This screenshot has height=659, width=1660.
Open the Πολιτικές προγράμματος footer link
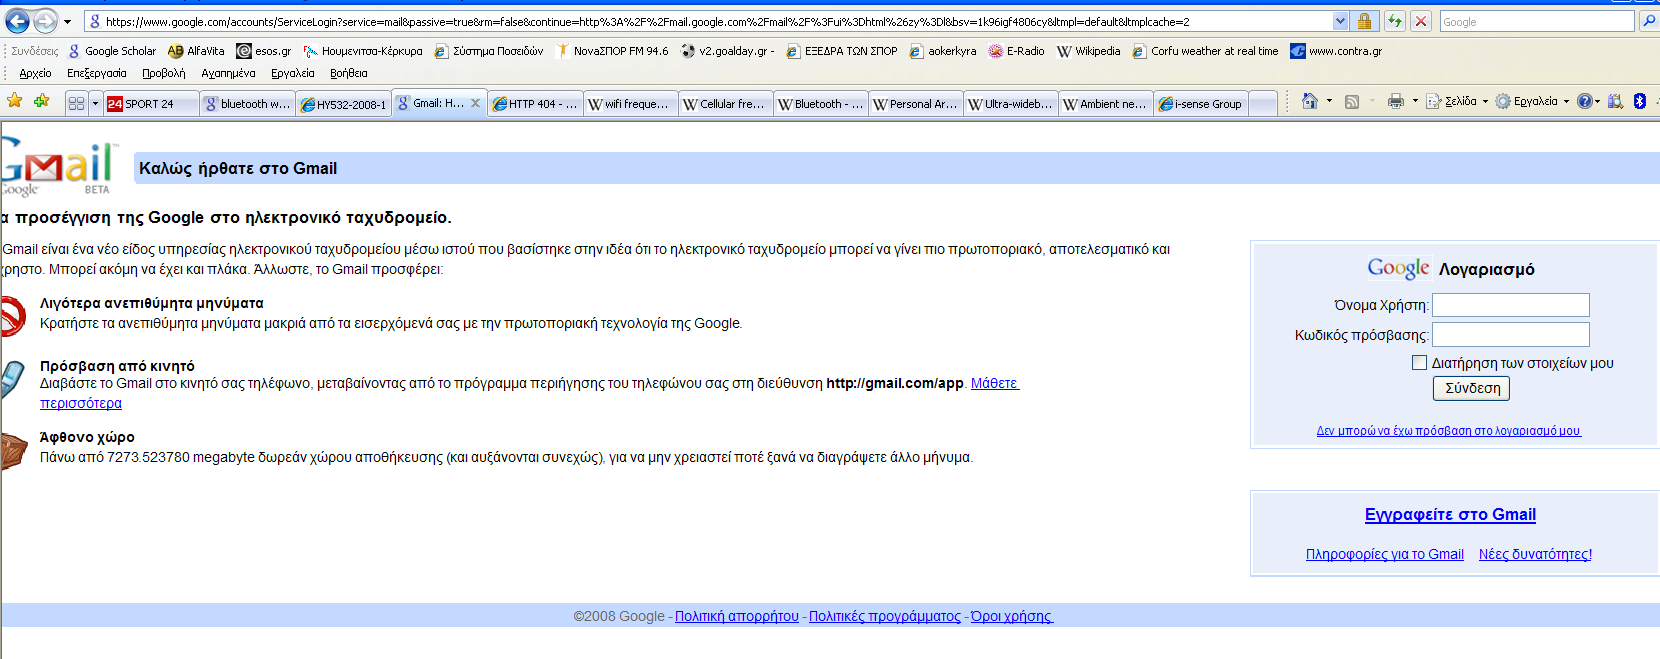tap(885, 616)
